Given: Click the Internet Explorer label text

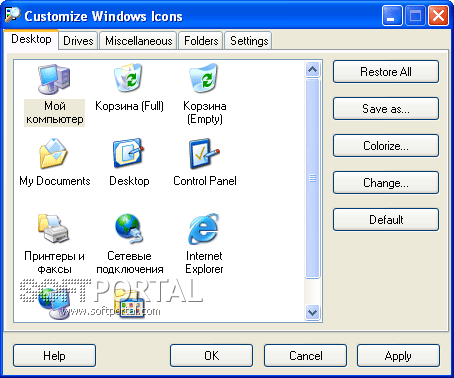Looking at the screenshot, I should coord(204,263).
